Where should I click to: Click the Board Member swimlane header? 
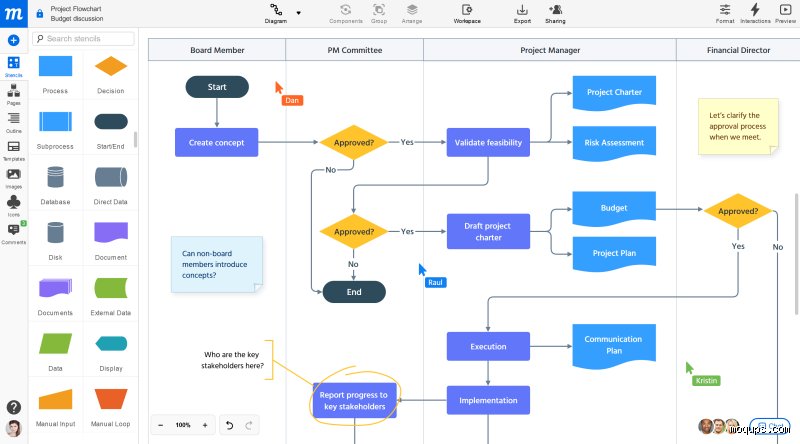click(217, 50)
